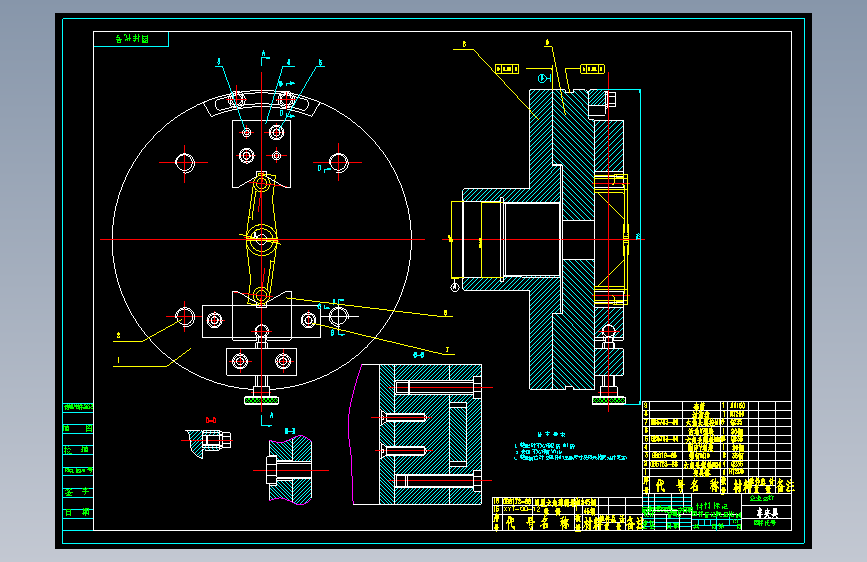
Task: Click the cyan section marker A above the disc
Action: point(264,55)
